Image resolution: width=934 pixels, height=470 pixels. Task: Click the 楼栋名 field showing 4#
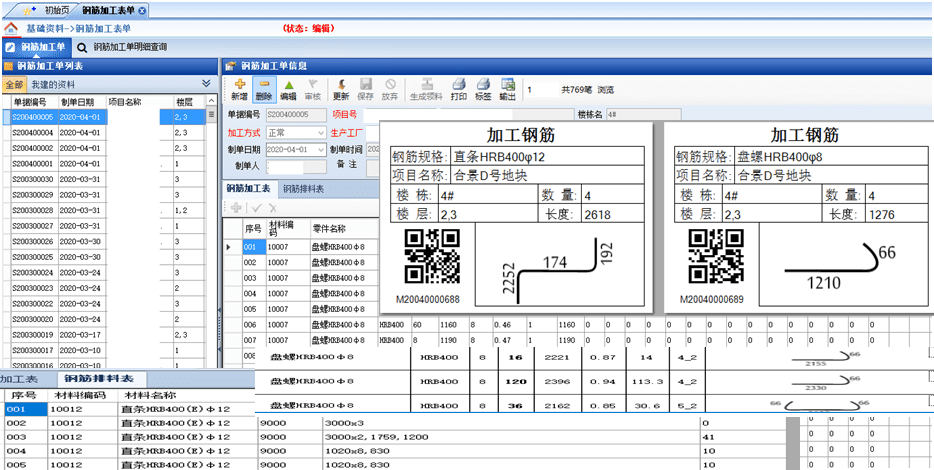tap(643, 114)
